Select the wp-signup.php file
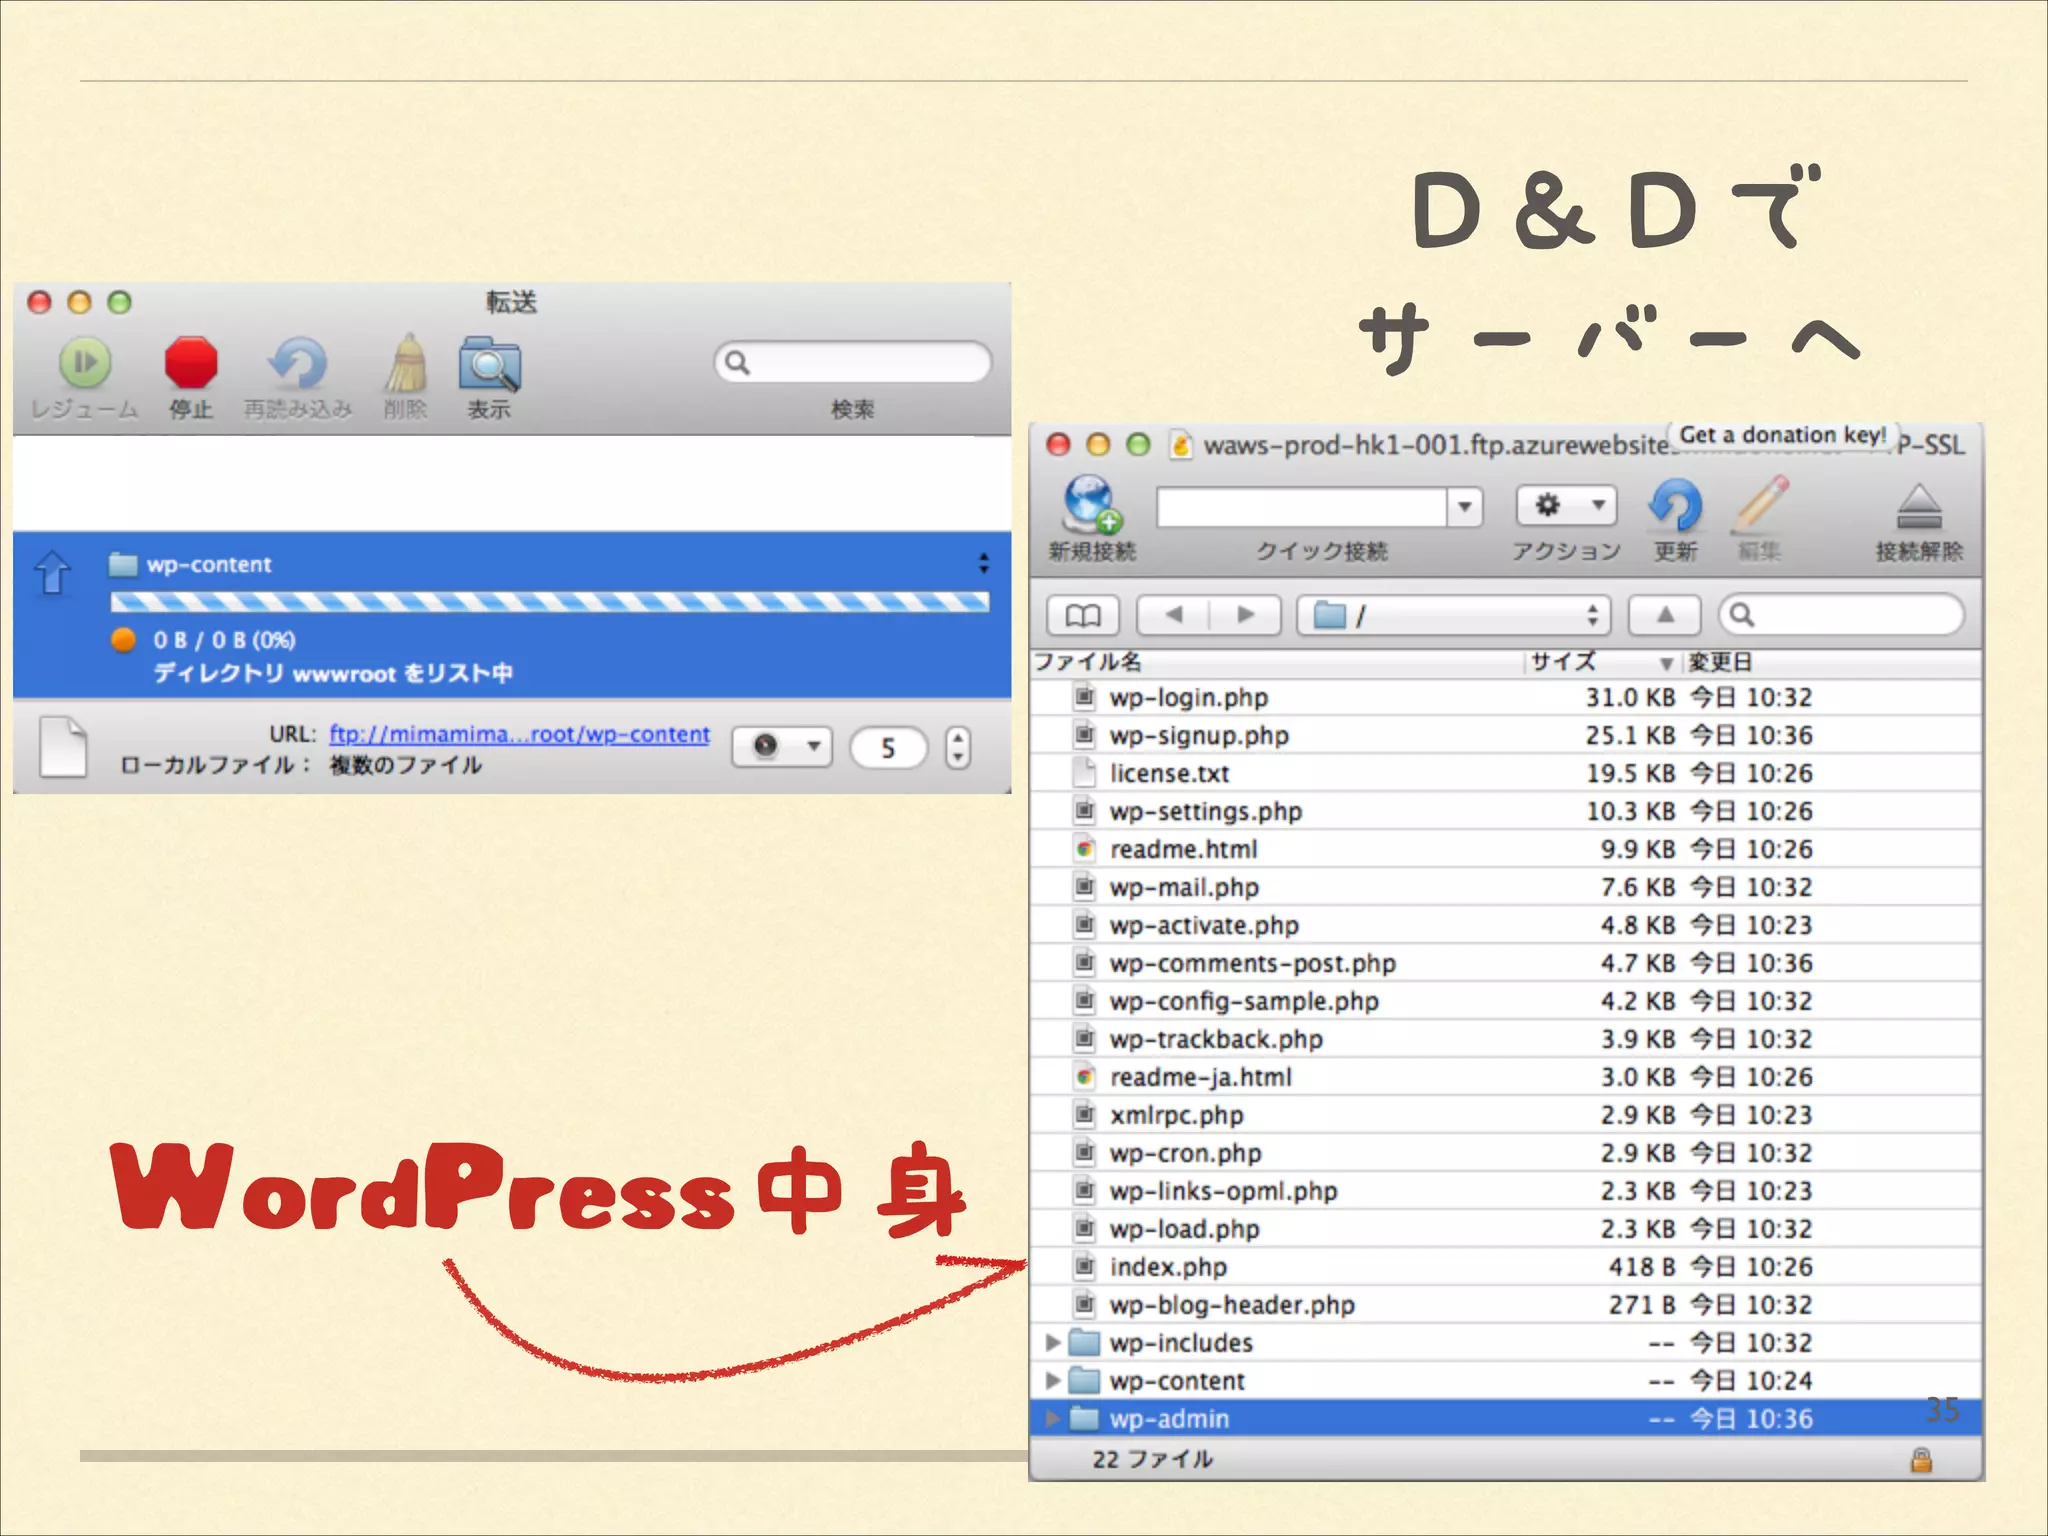Image resolution: width=2048 pixels, height=1536 pixels. 1506,735
